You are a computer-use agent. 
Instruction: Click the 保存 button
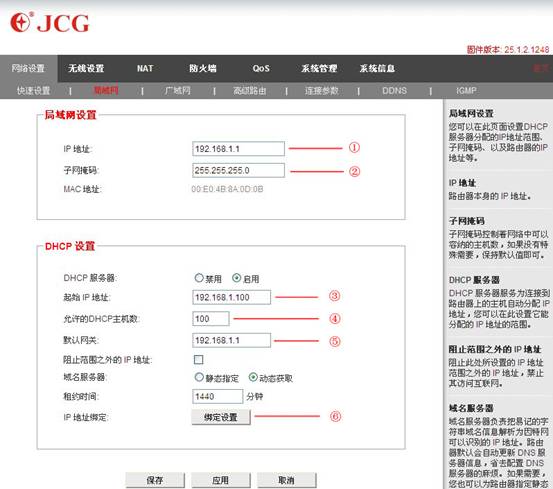pyautogui.click(x=155, y=480)
